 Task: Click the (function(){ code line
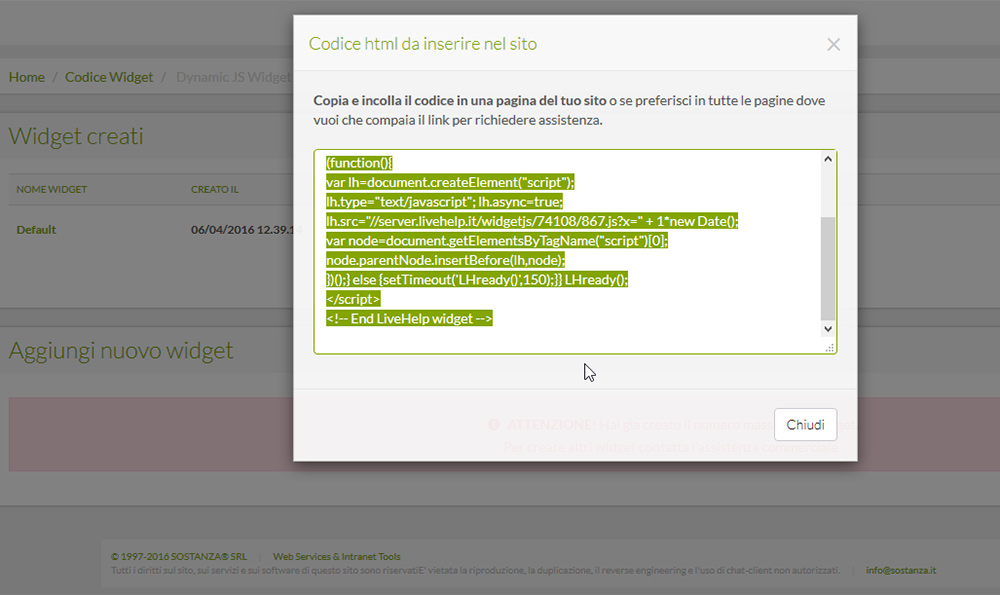[x=359, y=163]
